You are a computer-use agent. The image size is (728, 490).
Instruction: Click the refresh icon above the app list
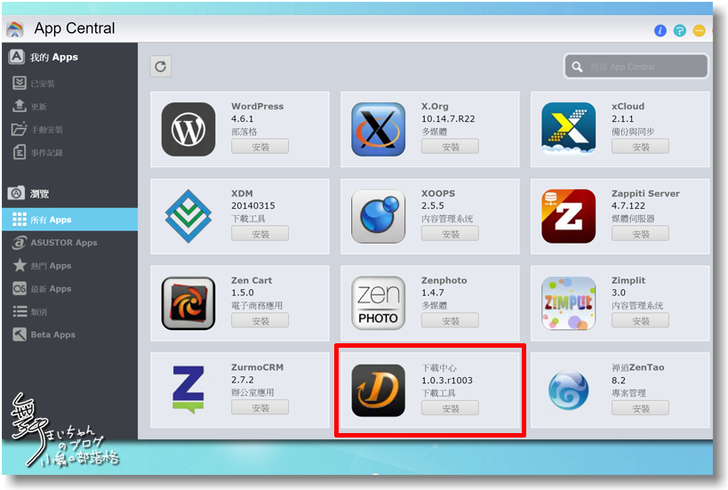click(161, 66)
